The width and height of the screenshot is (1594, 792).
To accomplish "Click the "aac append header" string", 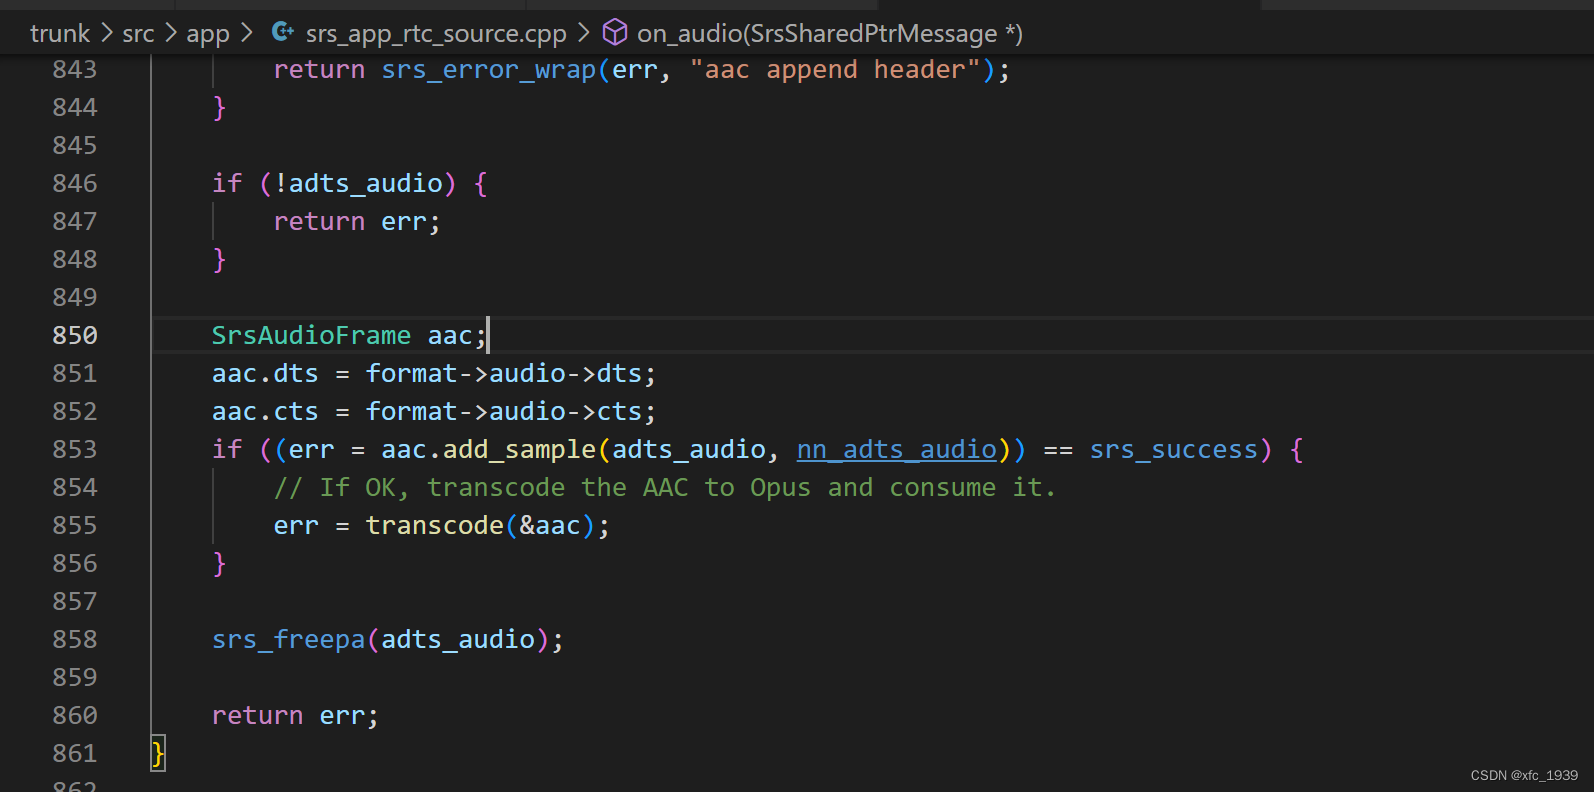I will point(835,70).
